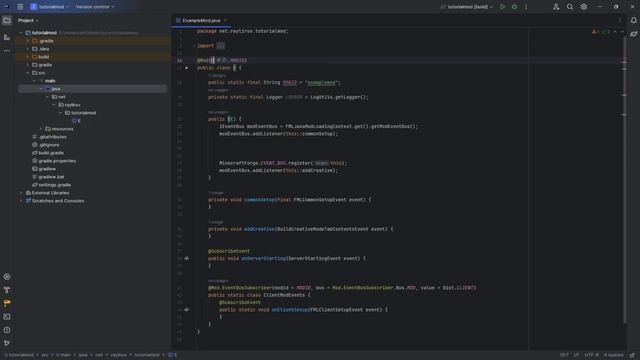Click gutter icon next to onServerStarting
640x360 pixels.
[187, 258]
